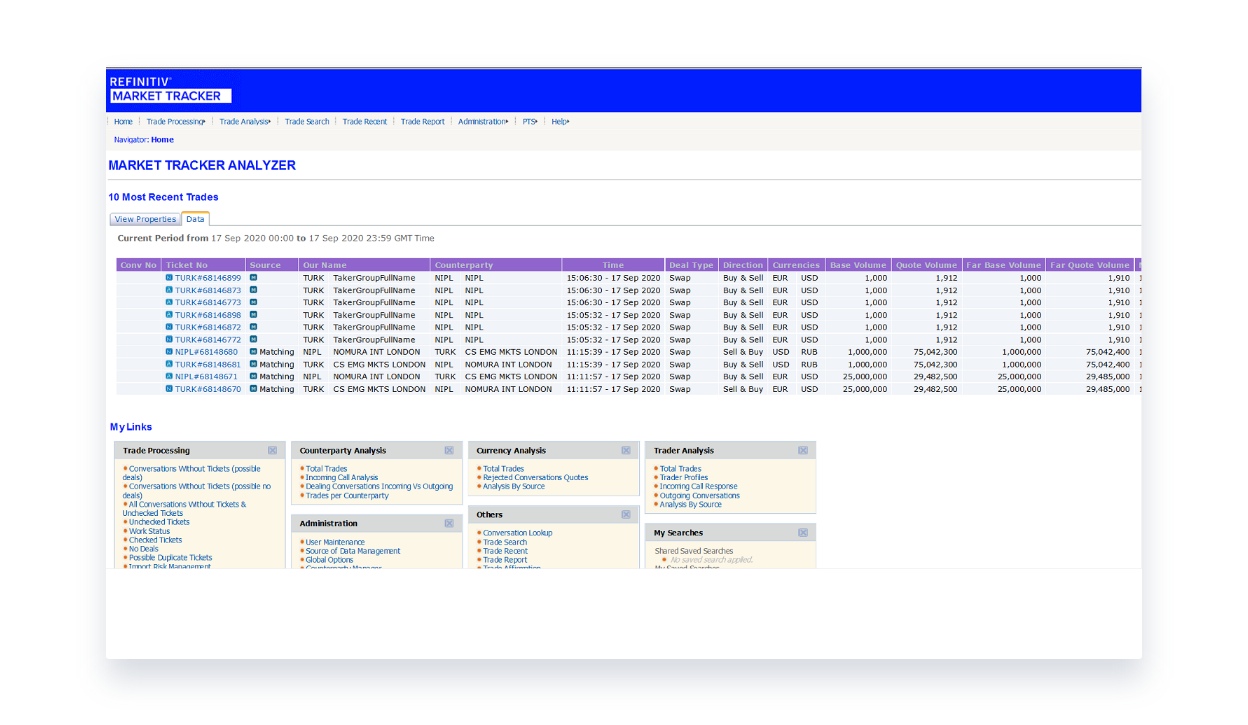
Task: Open ticket link NIPL#68148680
Action: coord(207,352)
